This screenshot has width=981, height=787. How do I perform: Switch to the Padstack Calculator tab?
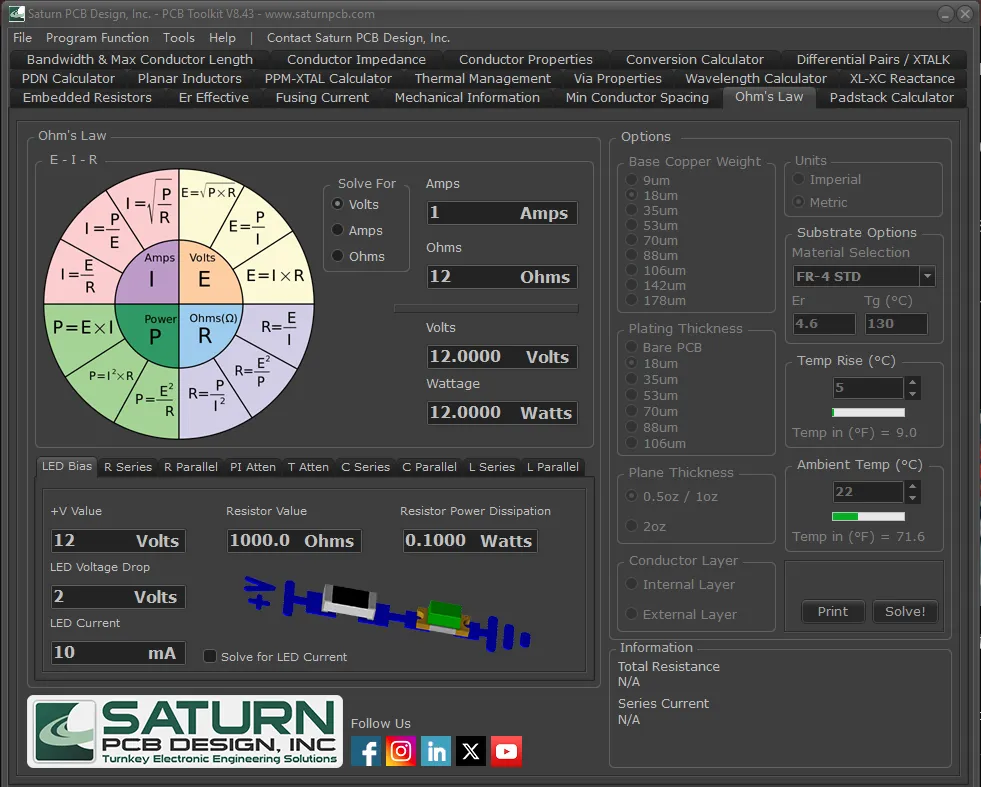pos(892,98)
